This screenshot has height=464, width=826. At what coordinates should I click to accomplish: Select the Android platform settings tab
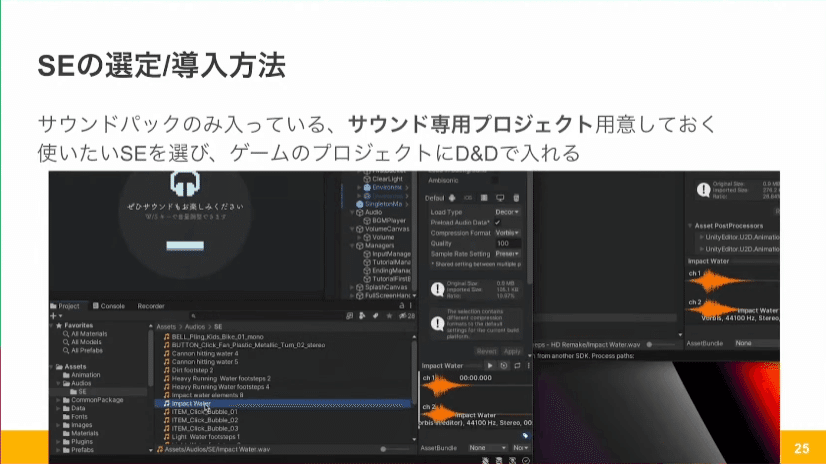coord(452,198)
